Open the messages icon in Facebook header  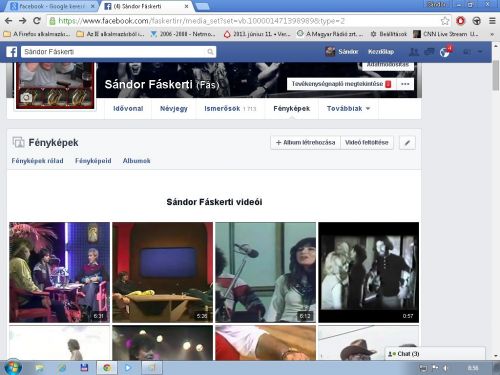[429, 52]
